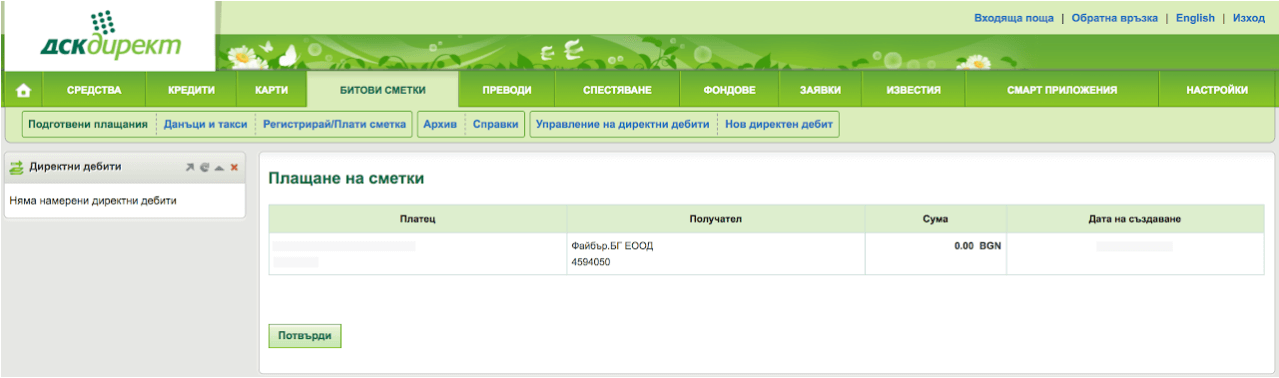Go to ПРЕВОДИ tab
The width and height of the screenshot is (1279, 378).
506,90
